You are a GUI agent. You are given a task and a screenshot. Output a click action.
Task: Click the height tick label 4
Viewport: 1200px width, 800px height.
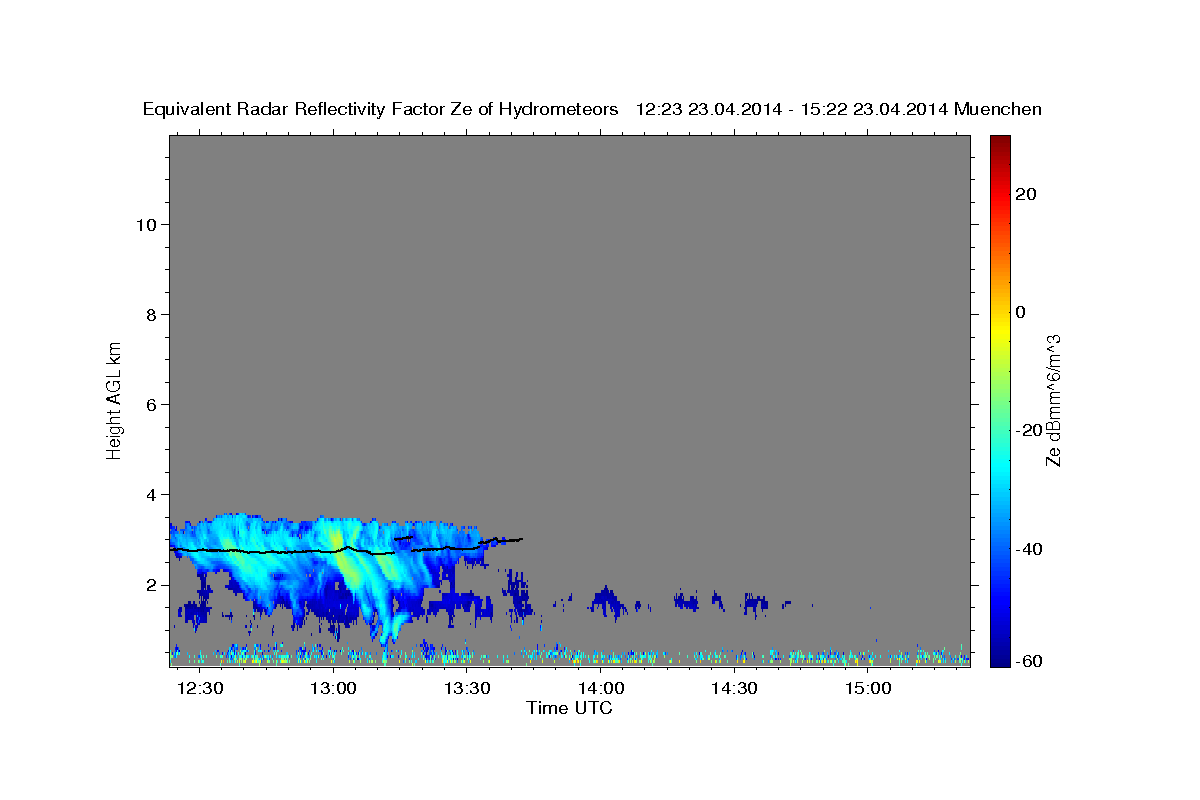coord(151,494)
